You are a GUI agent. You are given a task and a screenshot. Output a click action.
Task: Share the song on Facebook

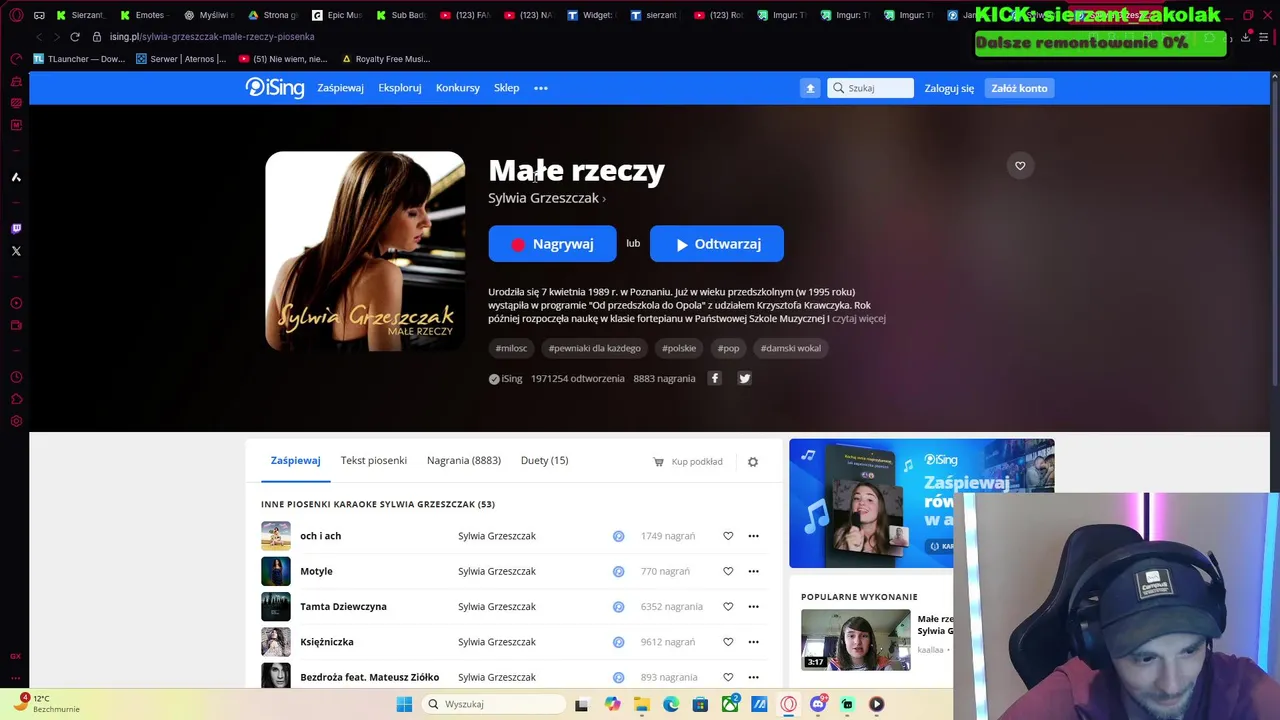click(x=714, y=378)
